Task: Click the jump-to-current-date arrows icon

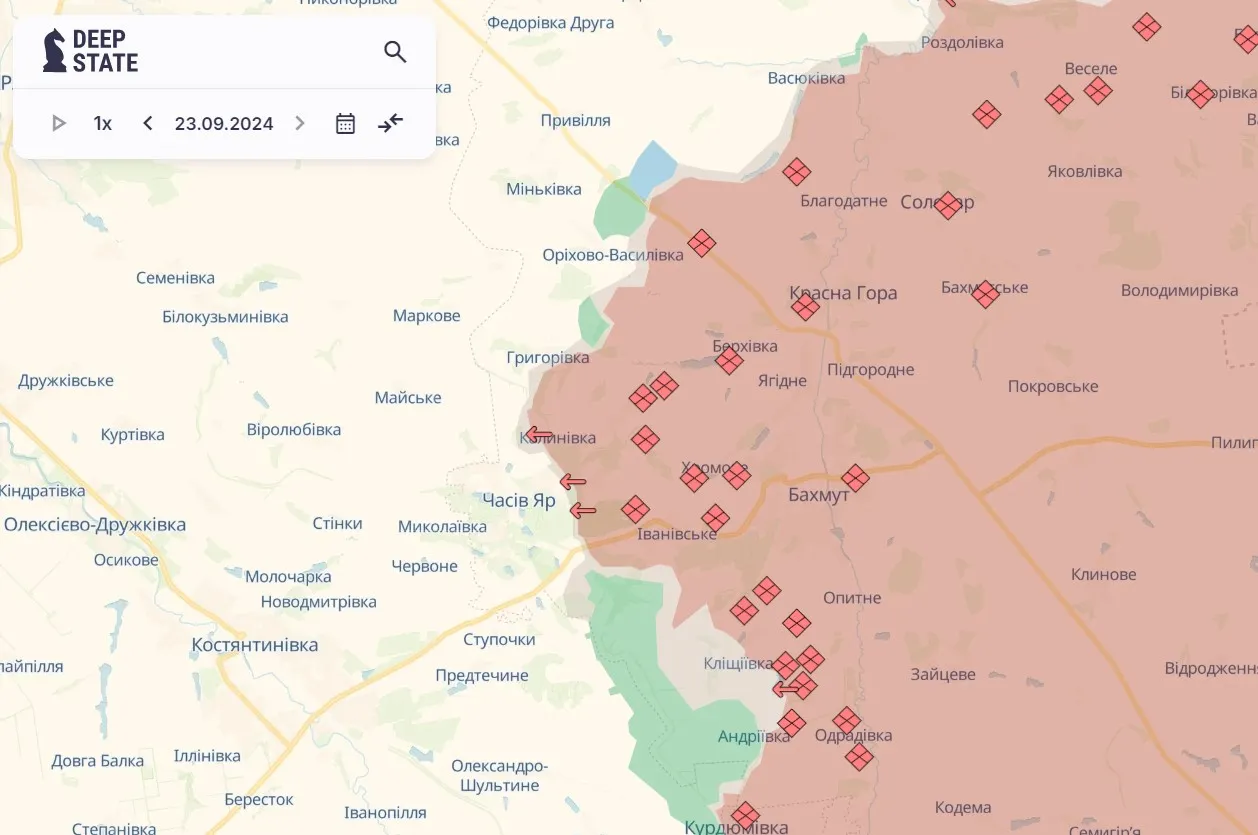Action: [390, 122]
